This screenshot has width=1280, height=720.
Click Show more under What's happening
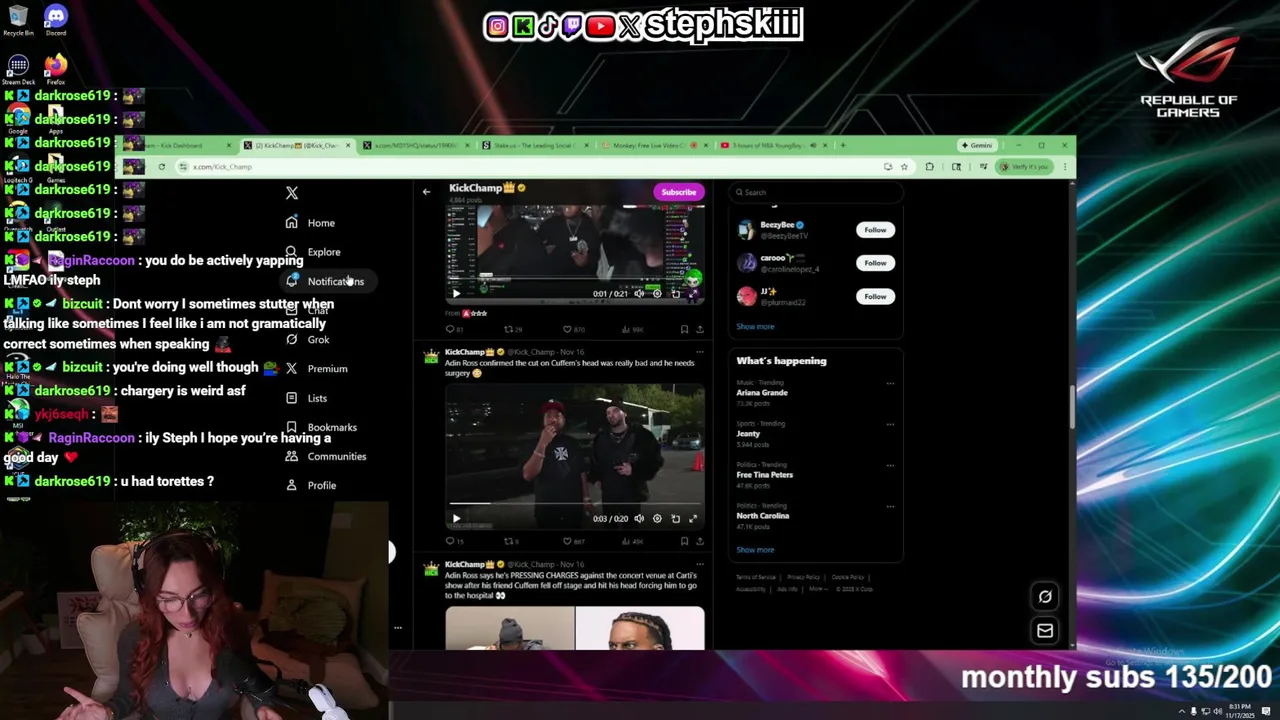[x=755, y=550]
